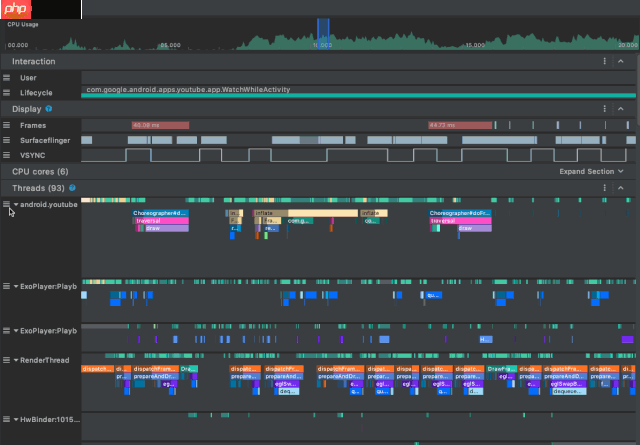
Task: Click the CPU cores (6) label
Action: coord(40,171)
